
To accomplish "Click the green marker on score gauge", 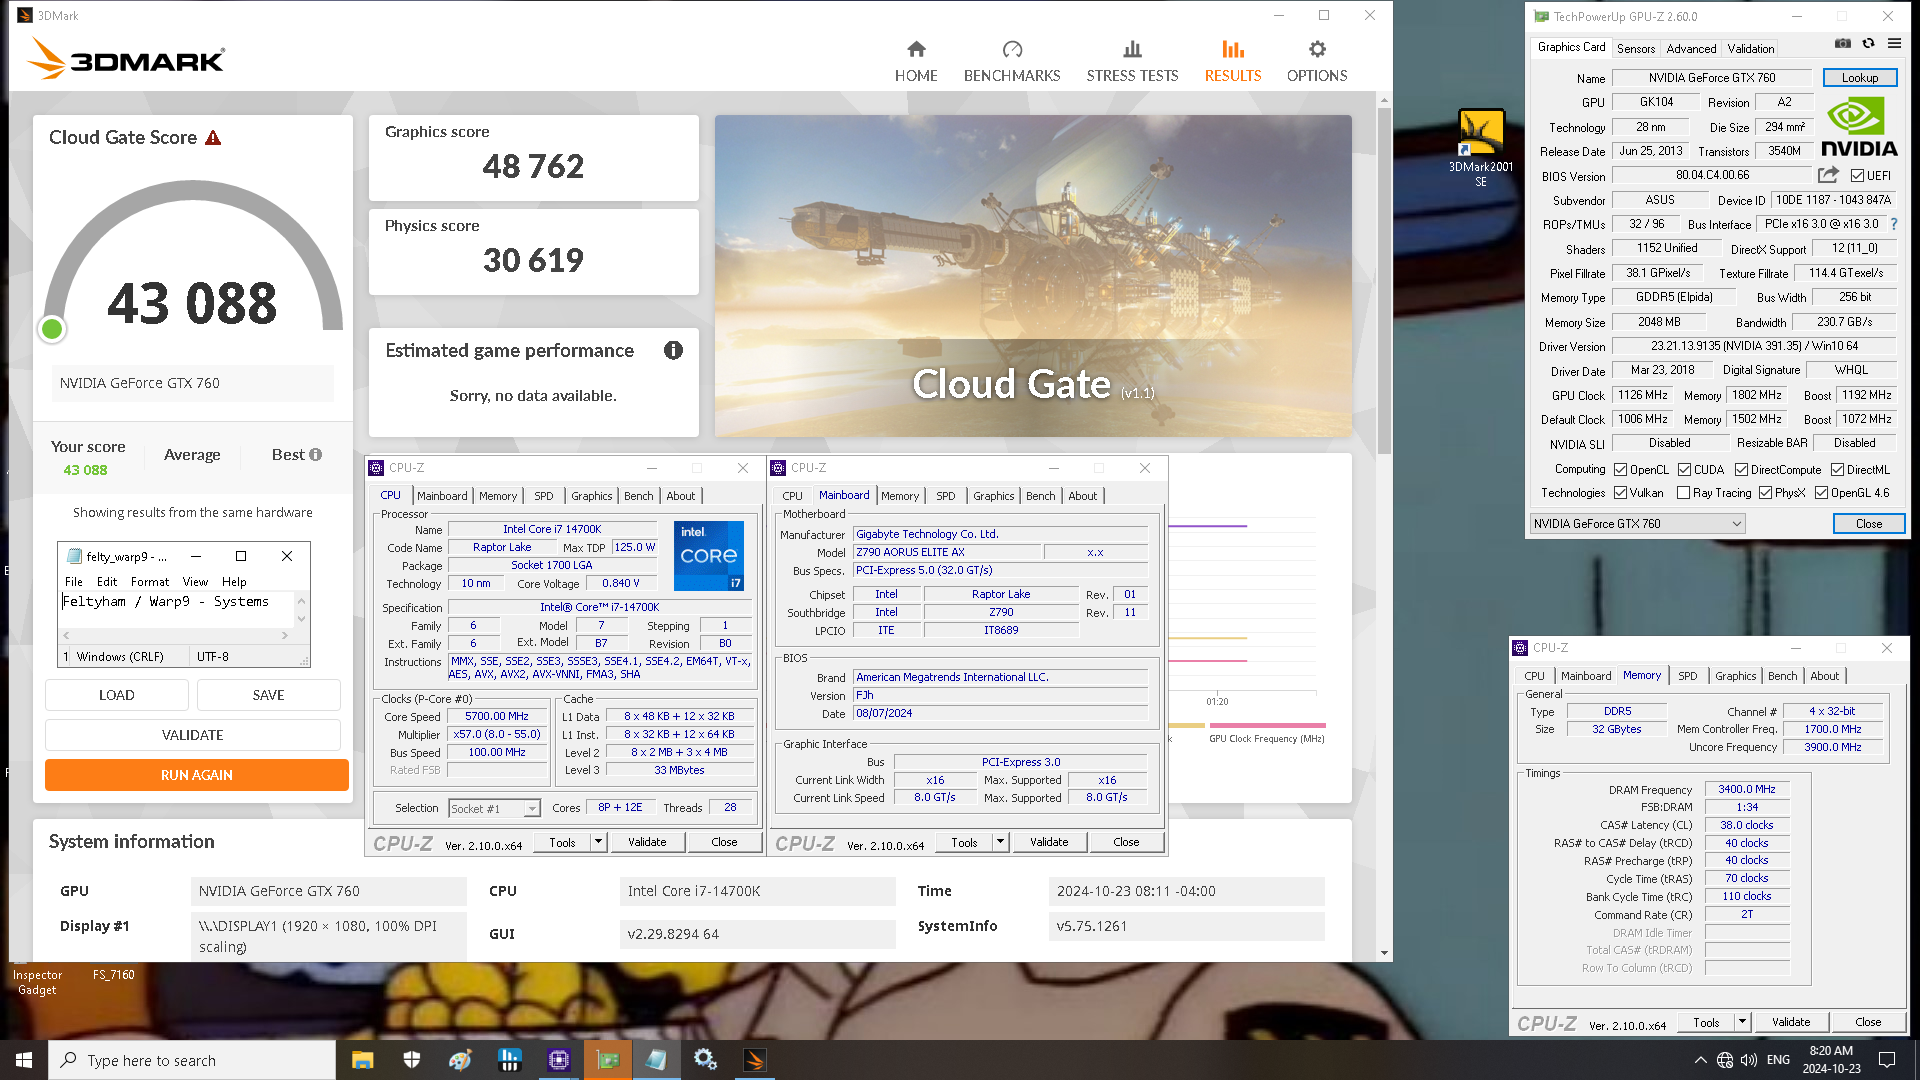I will pos(52,328).
